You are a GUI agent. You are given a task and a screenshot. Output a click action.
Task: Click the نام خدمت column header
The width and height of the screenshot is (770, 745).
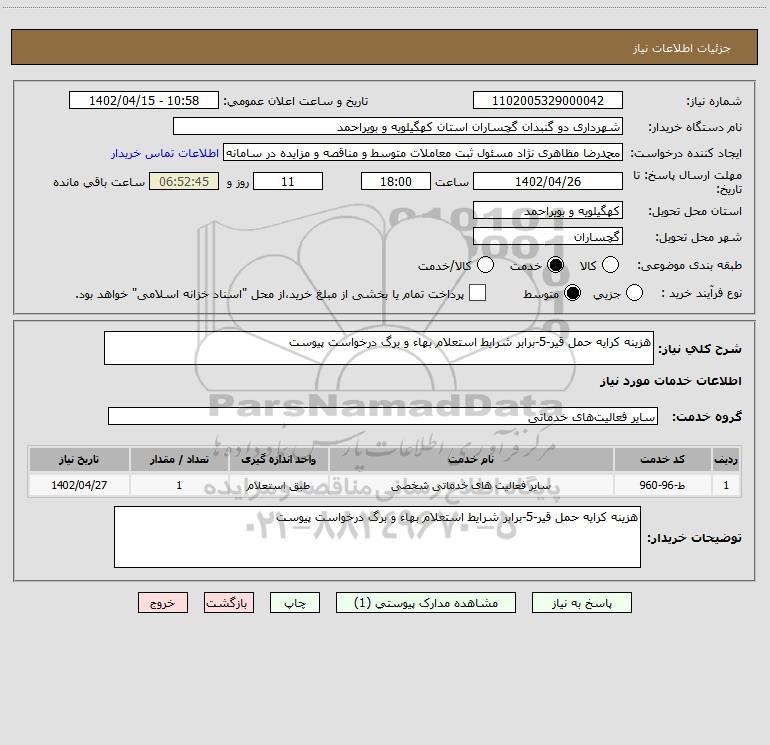coord(471,459)
